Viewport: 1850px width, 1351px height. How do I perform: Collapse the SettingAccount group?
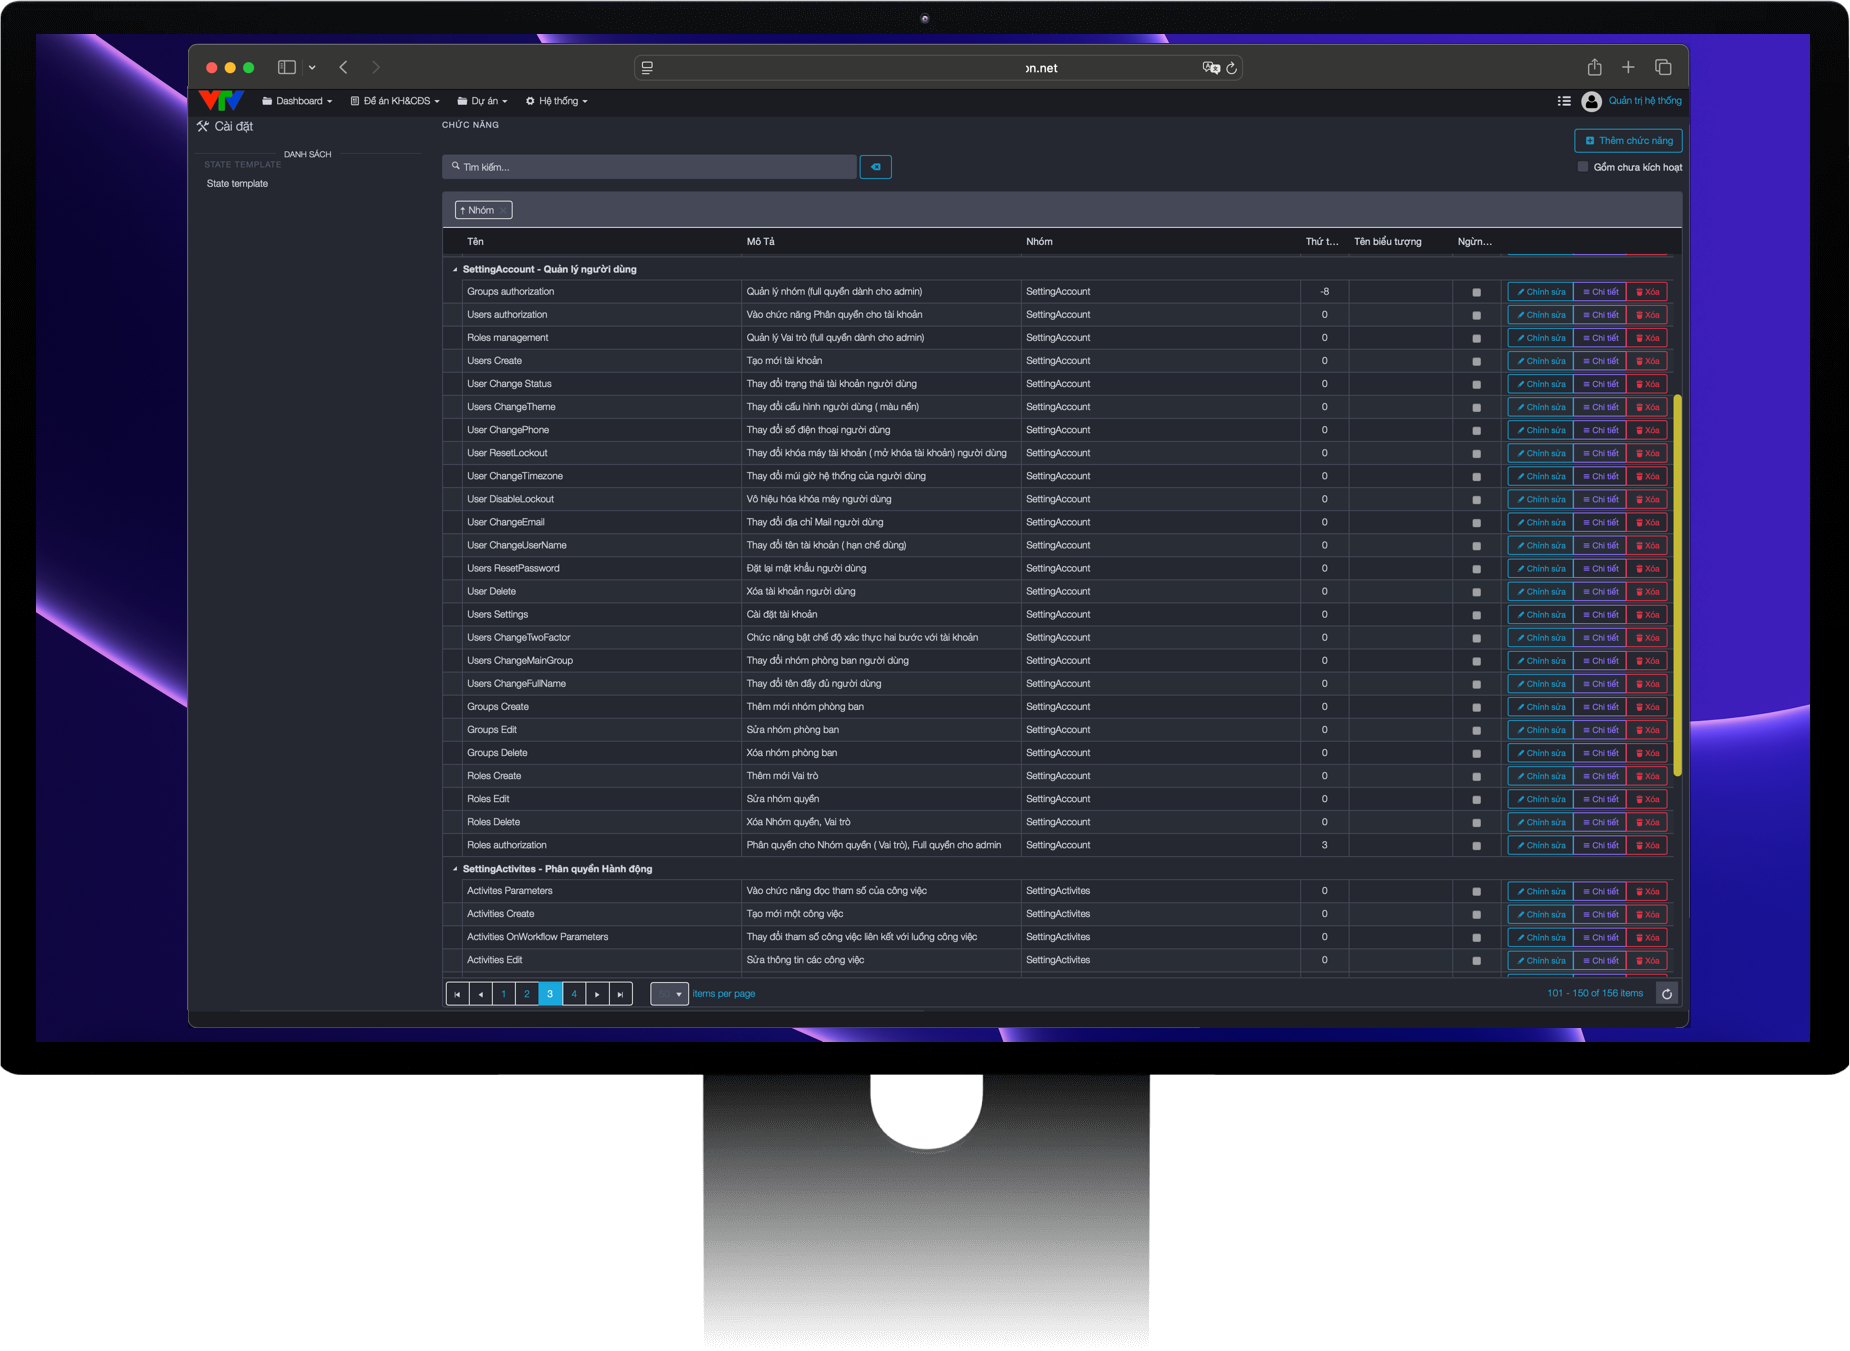(x=455, y=269)
